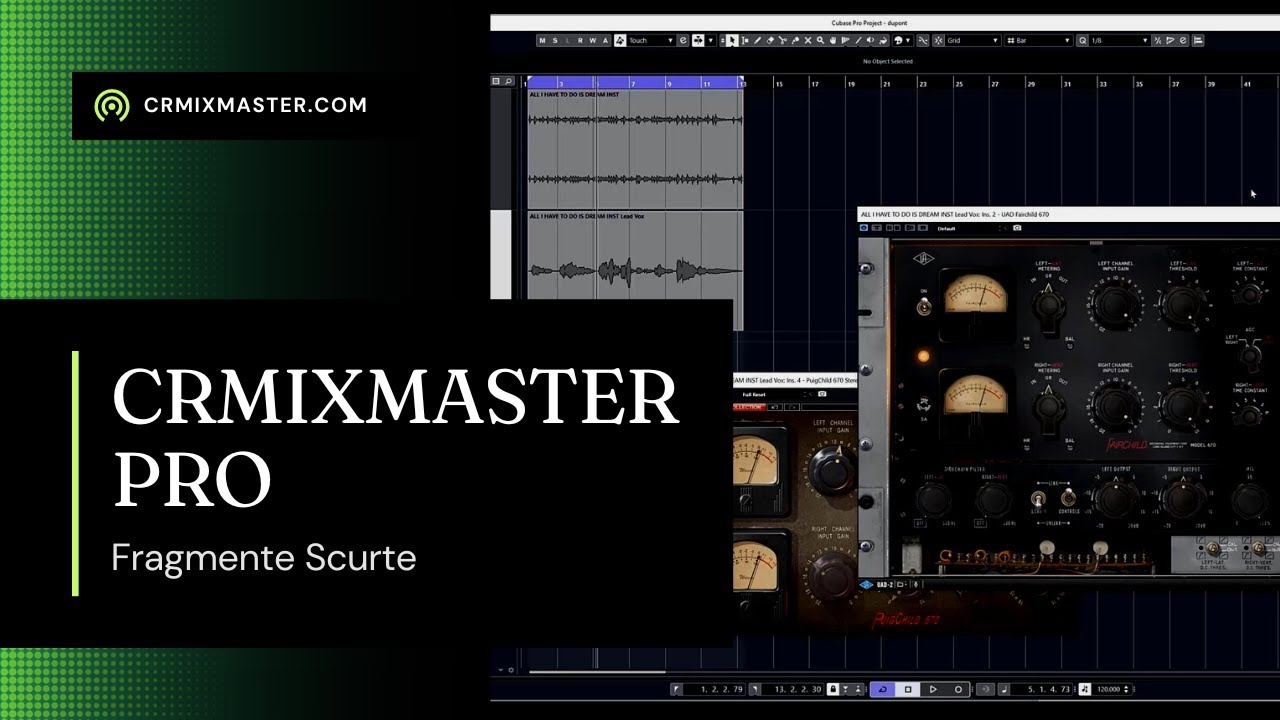
Task: Click the left locator icon in transport
Action: [677, 689]
